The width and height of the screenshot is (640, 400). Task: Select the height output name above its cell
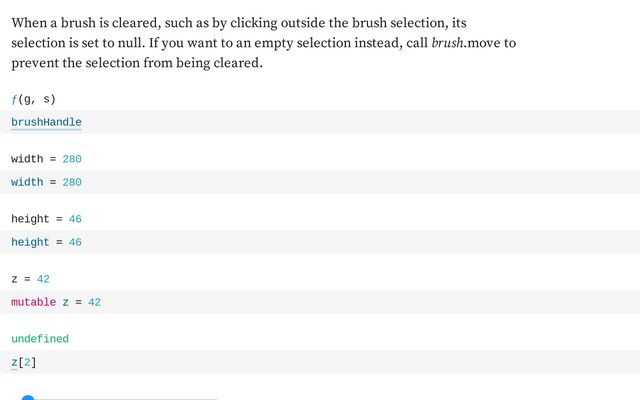[x=30, y=219]
